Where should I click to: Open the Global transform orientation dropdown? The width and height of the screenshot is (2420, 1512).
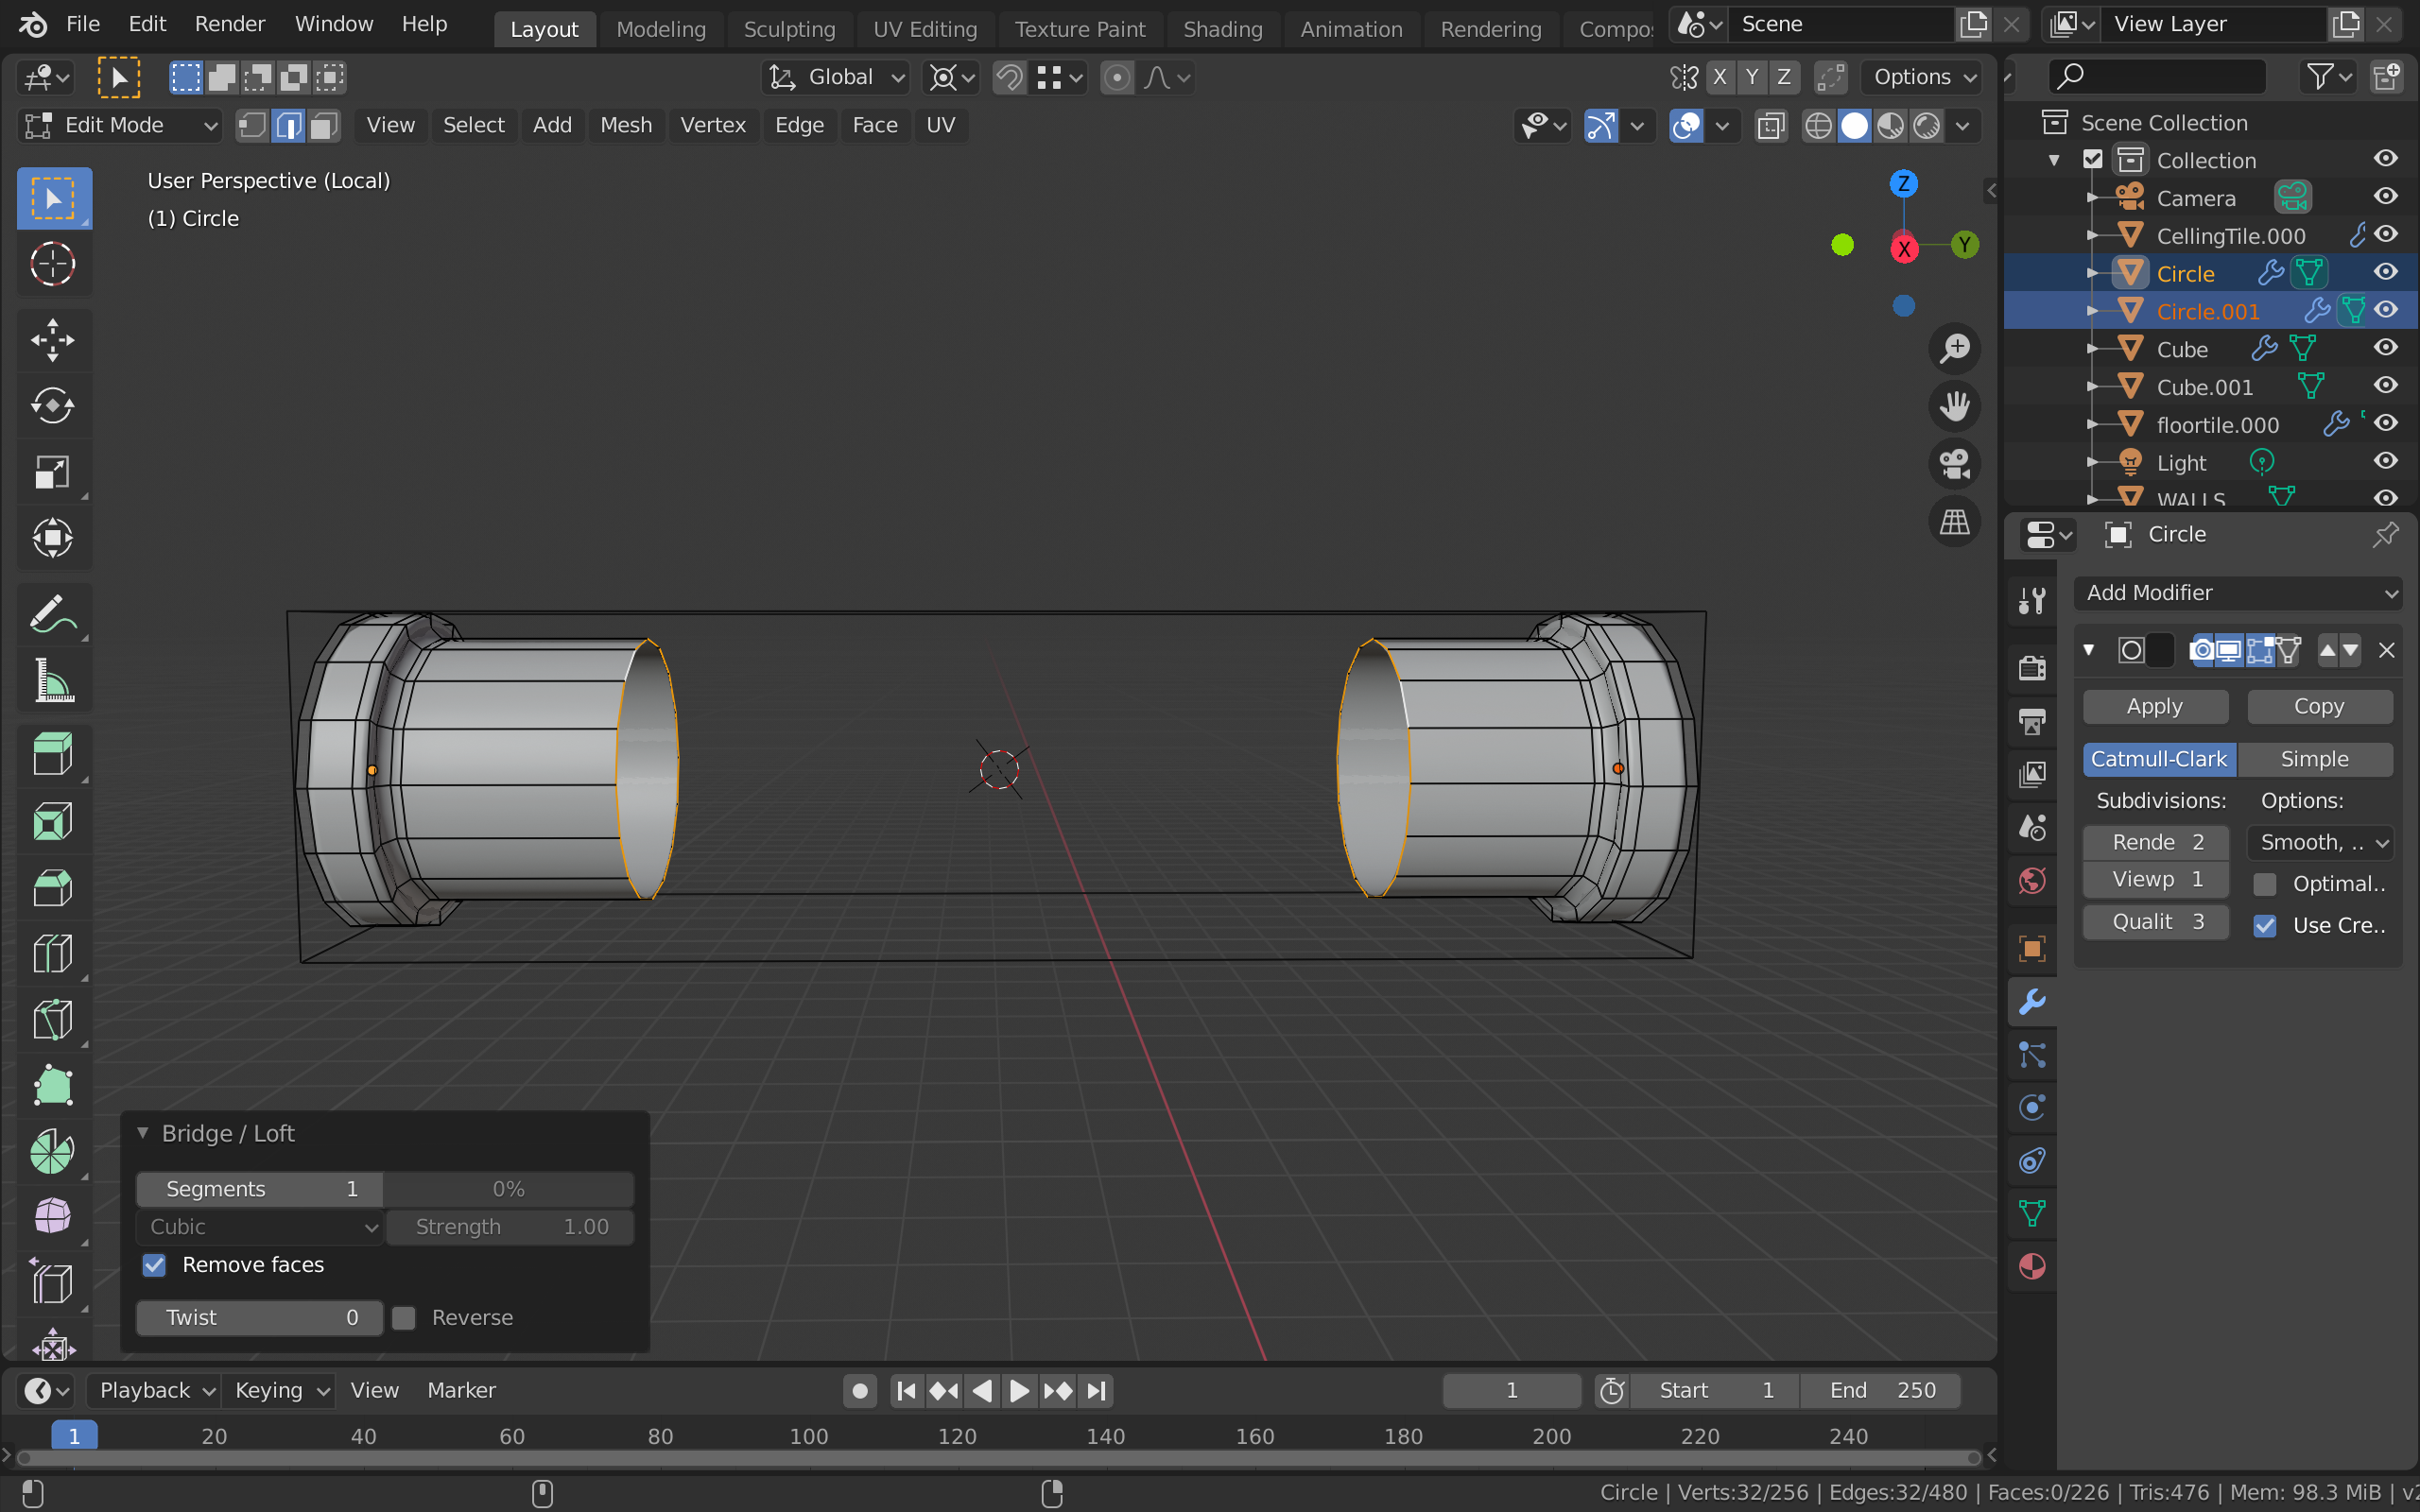point(838,77)
